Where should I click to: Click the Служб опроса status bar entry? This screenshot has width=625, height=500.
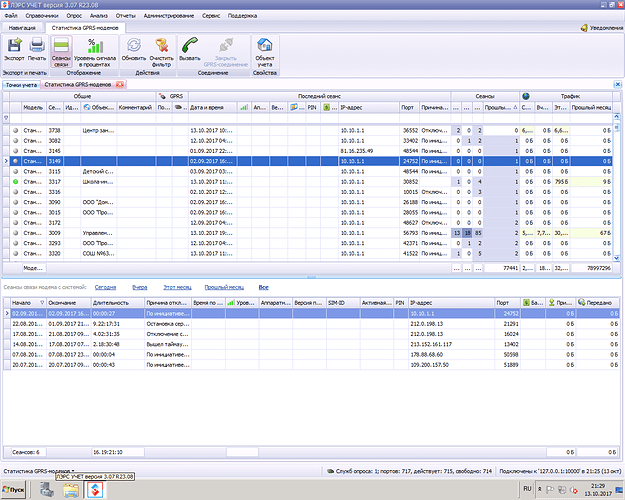(409, 471)
